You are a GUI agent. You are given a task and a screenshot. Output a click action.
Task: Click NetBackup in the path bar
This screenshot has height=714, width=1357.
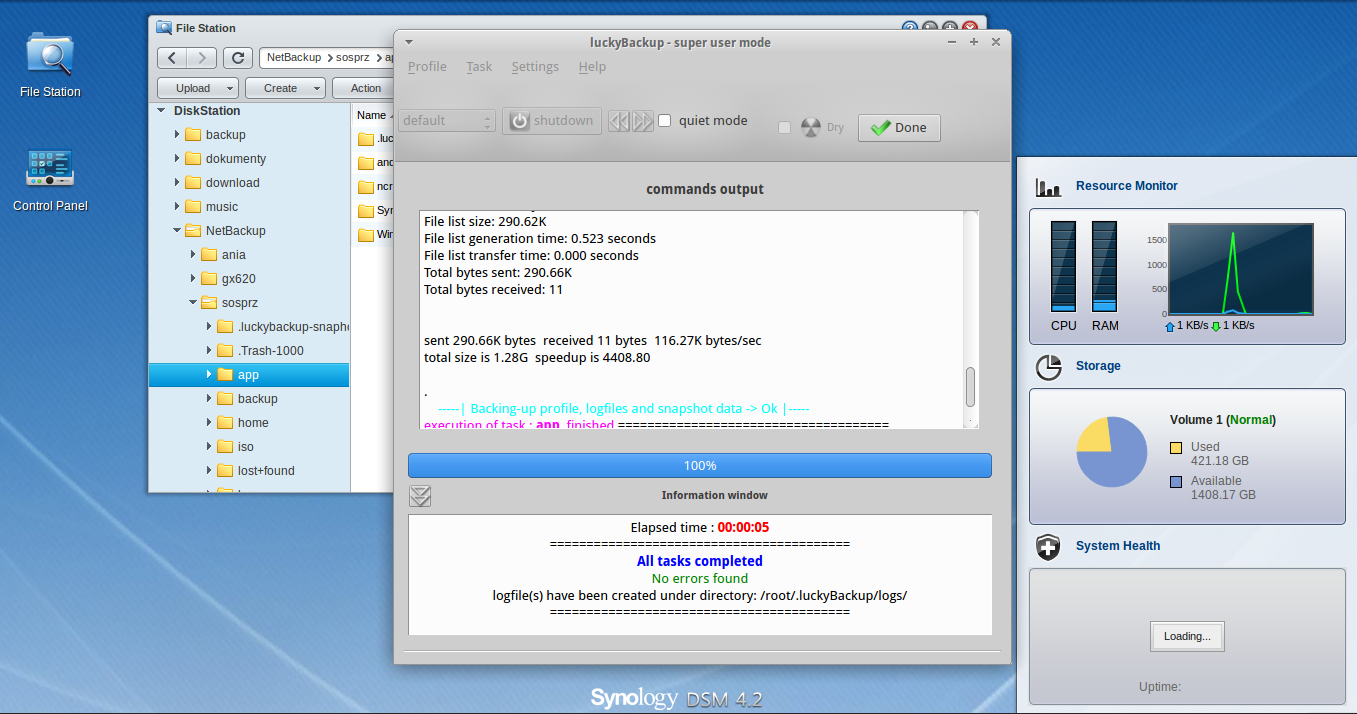294,58
